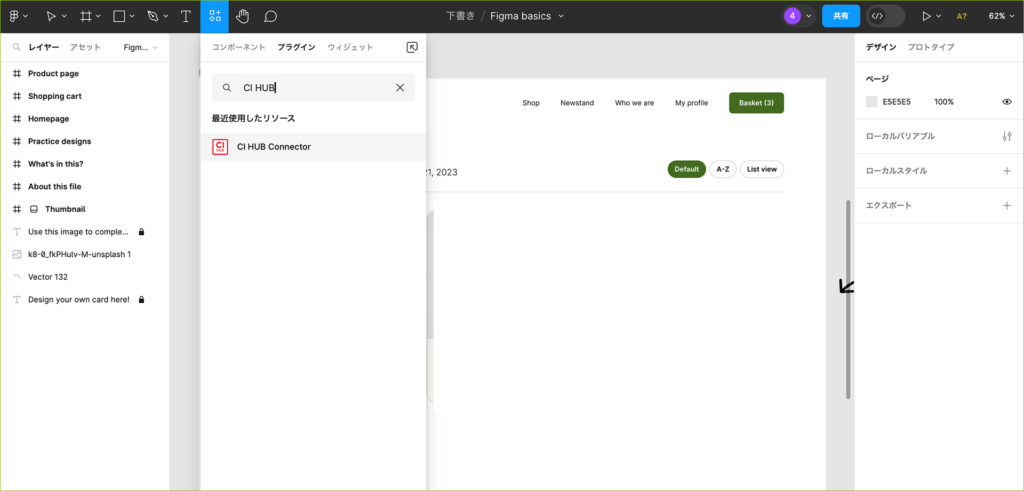The width and height of the screenshot is (1024, 491).
Task: Click the blue 共有 share button
Action: tap(840, 16)
